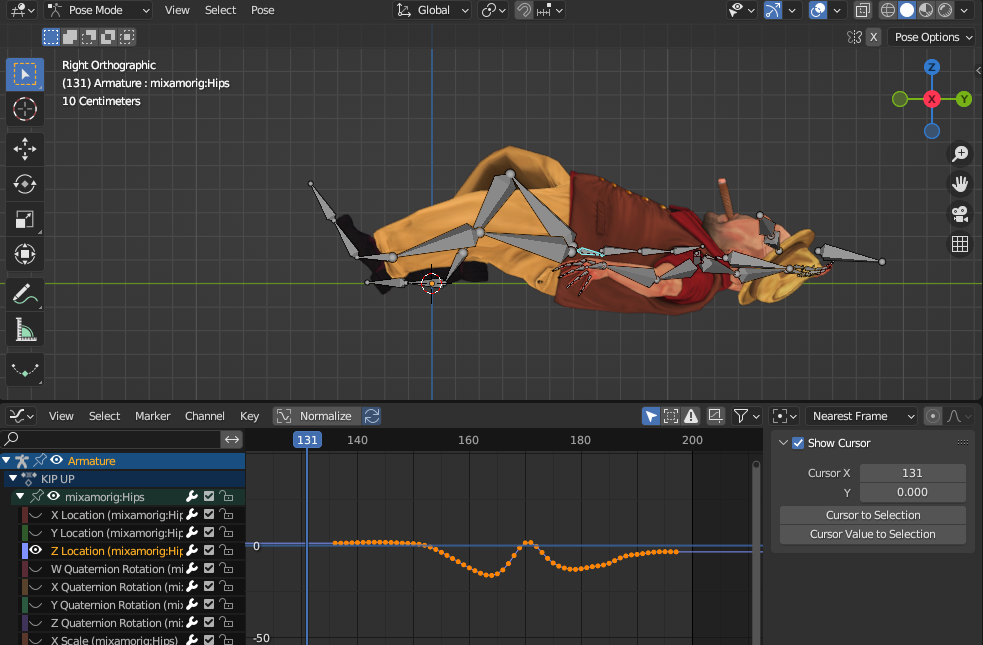The image size is (983, 645).
Task: Switch to orthographic grid view icon
Action: click(x=959, y=244)
